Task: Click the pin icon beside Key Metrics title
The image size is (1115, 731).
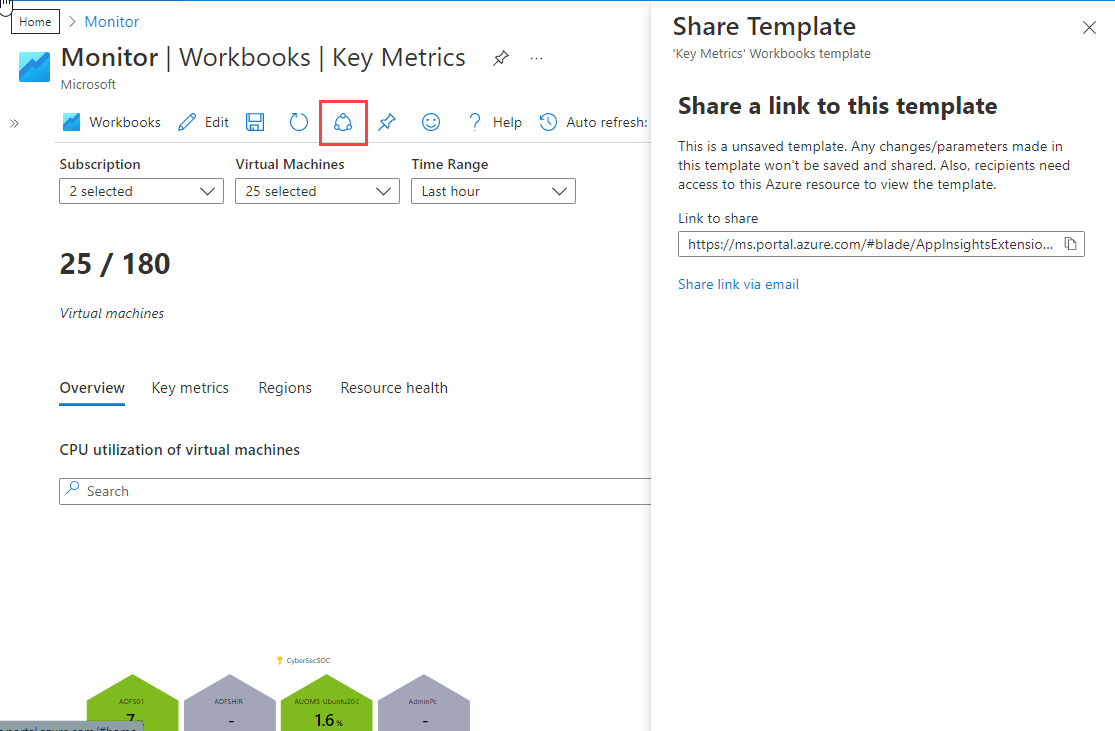Action: 500,59
